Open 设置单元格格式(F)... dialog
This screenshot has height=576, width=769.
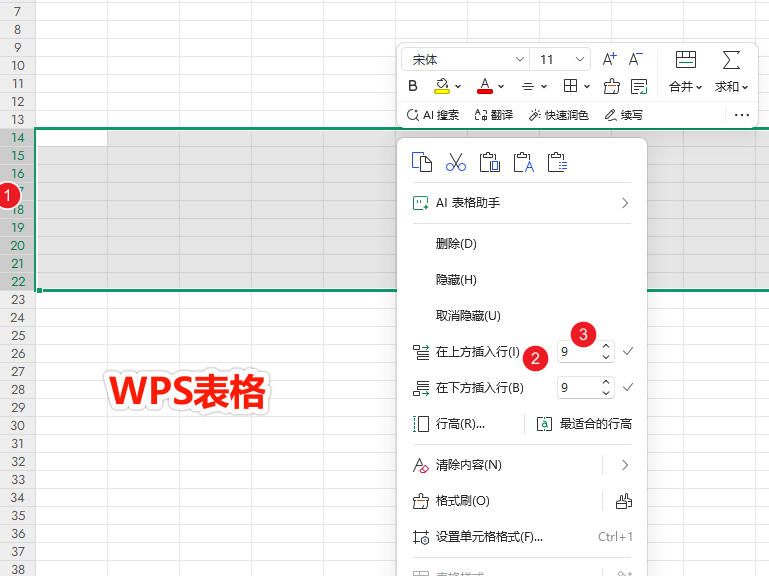(489, 537)
